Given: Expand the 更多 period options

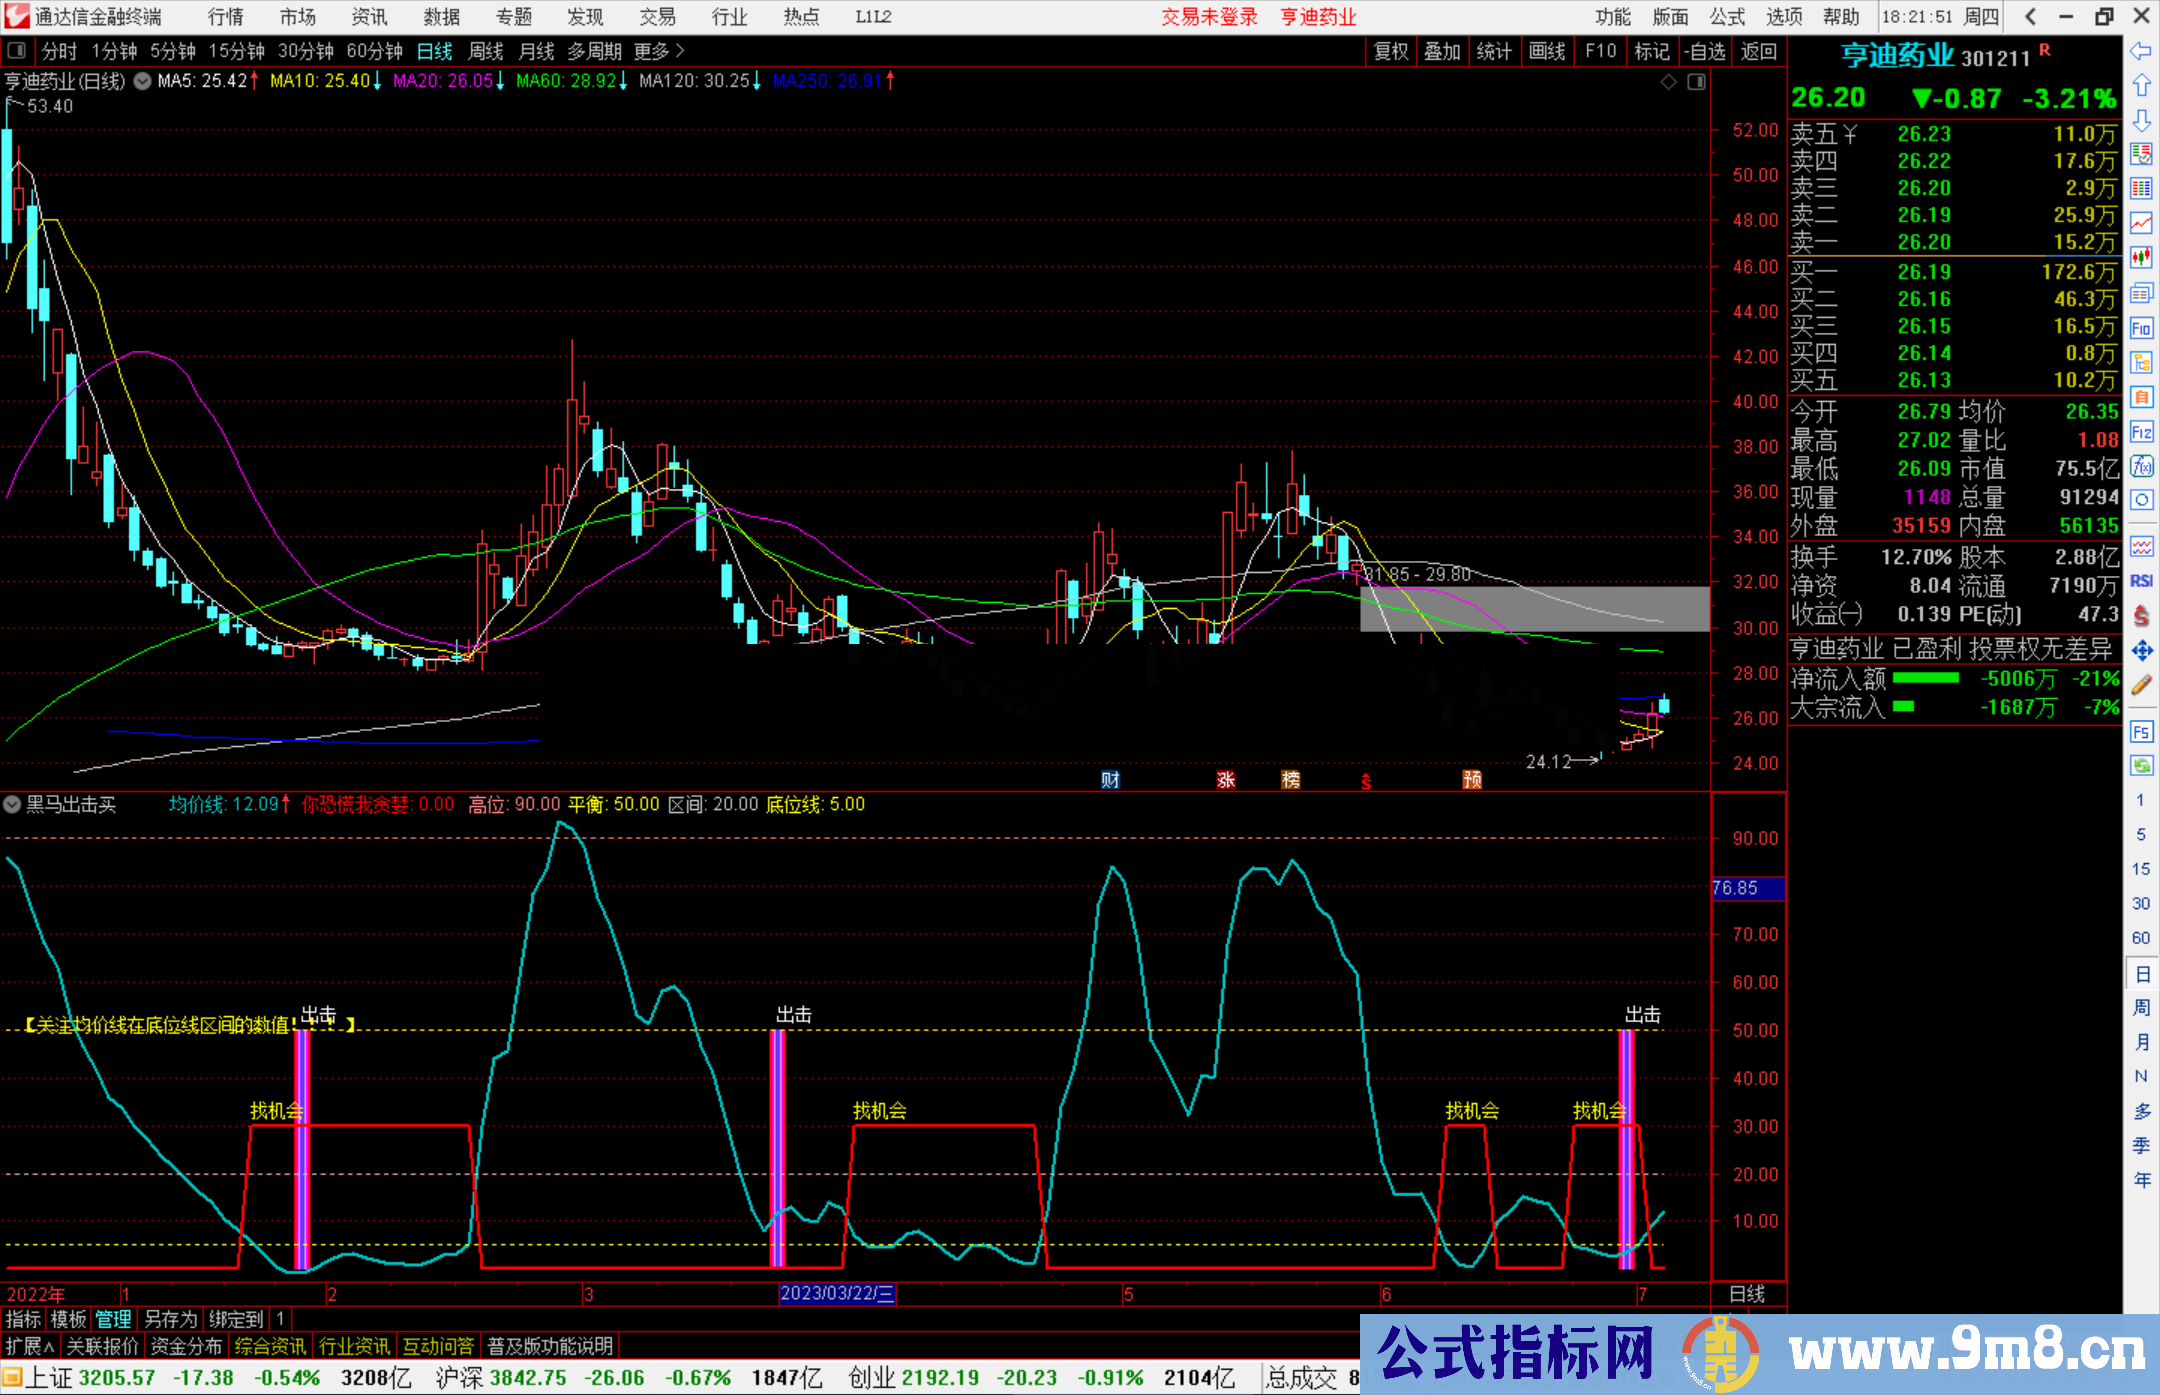Looking at the screenshot, I should point(655,51).
